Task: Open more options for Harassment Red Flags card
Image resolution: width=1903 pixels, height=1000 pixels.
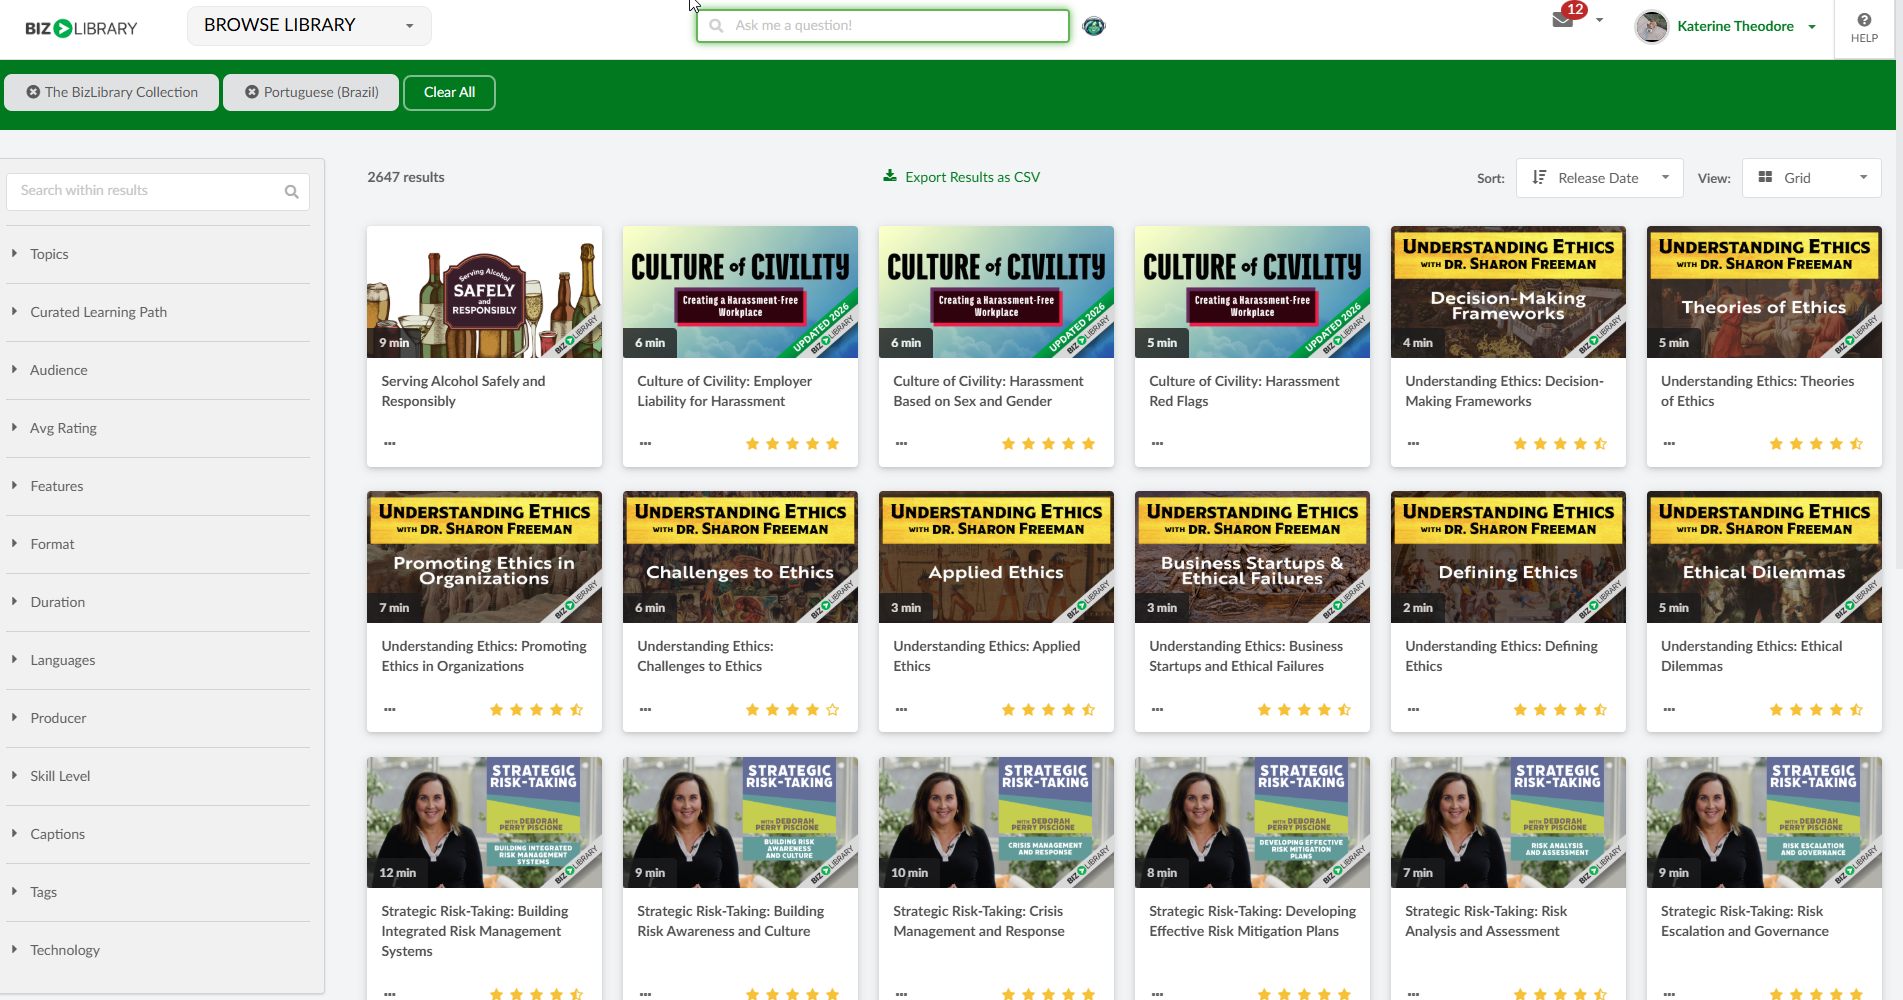Action: pos(1158,443)
